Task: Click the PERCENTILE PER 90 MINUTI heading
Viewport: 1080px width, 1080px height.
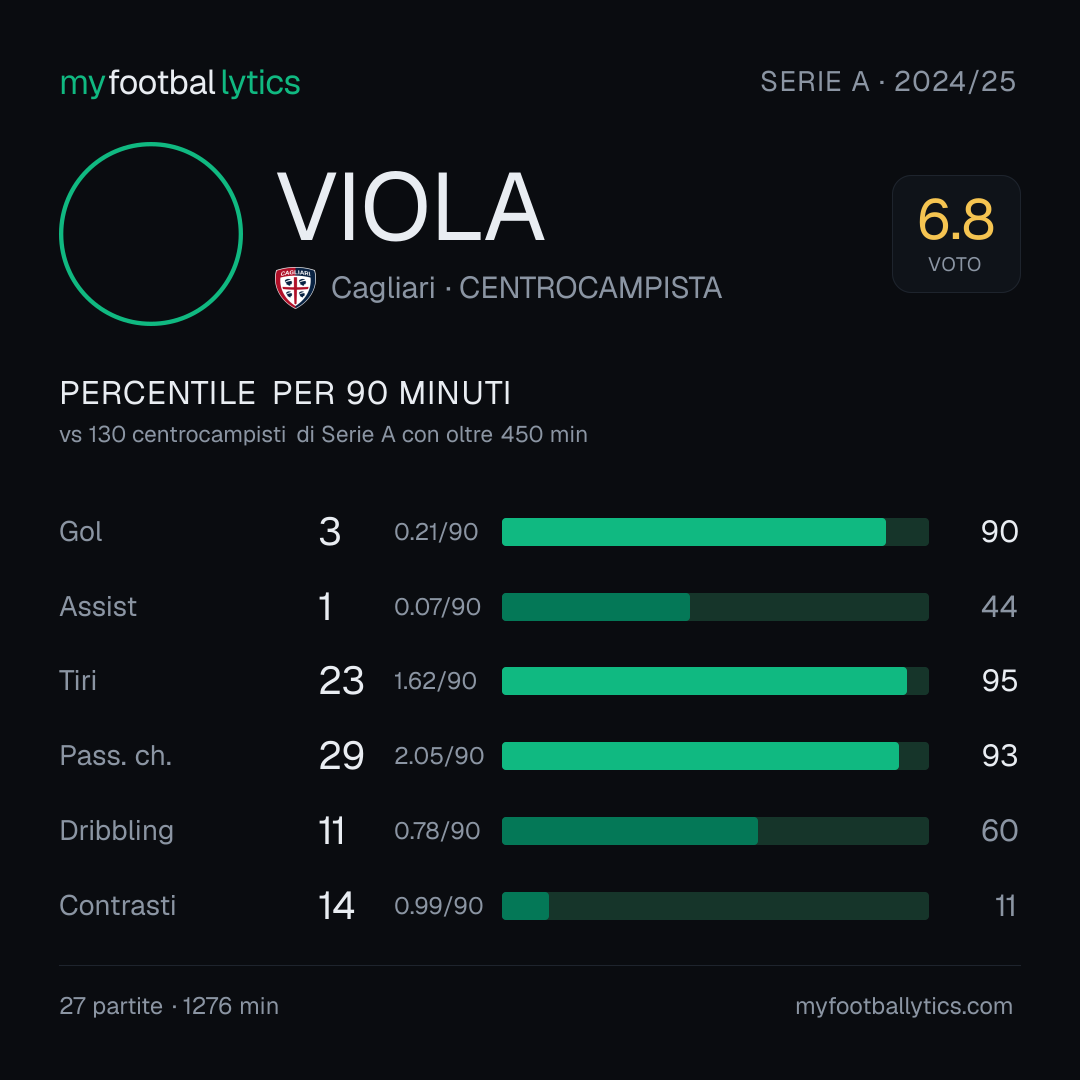Action: [285, 393]
